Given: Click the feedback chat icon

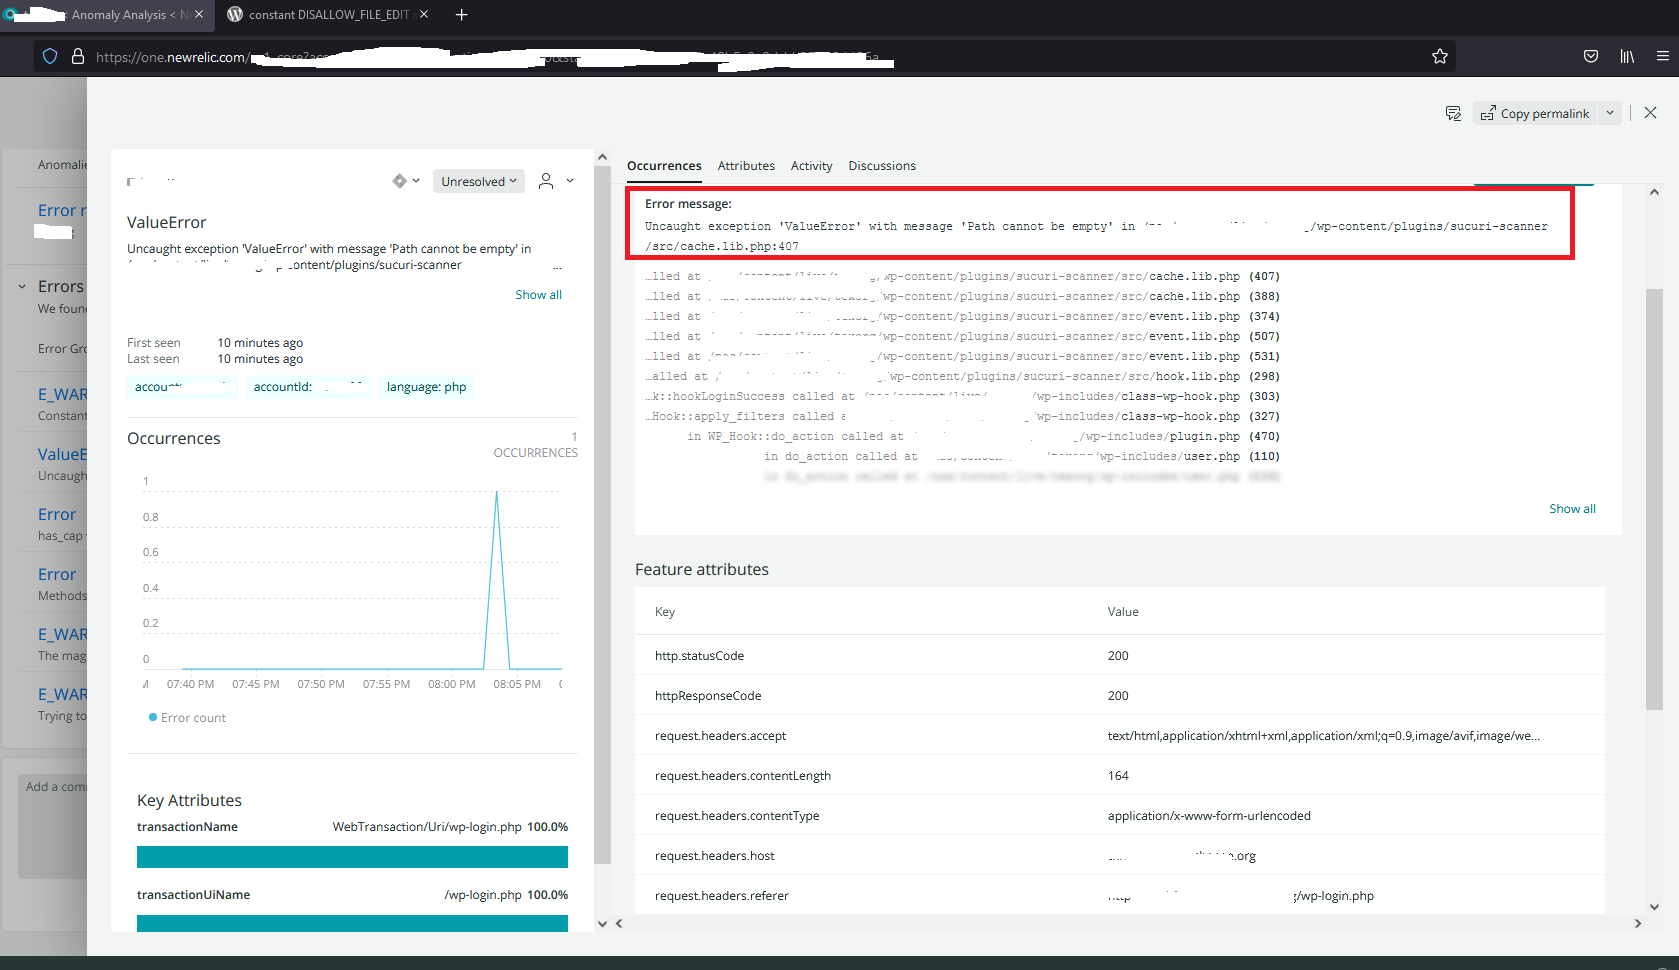Looking at the screenshot, I should (x=1453, y=113).
